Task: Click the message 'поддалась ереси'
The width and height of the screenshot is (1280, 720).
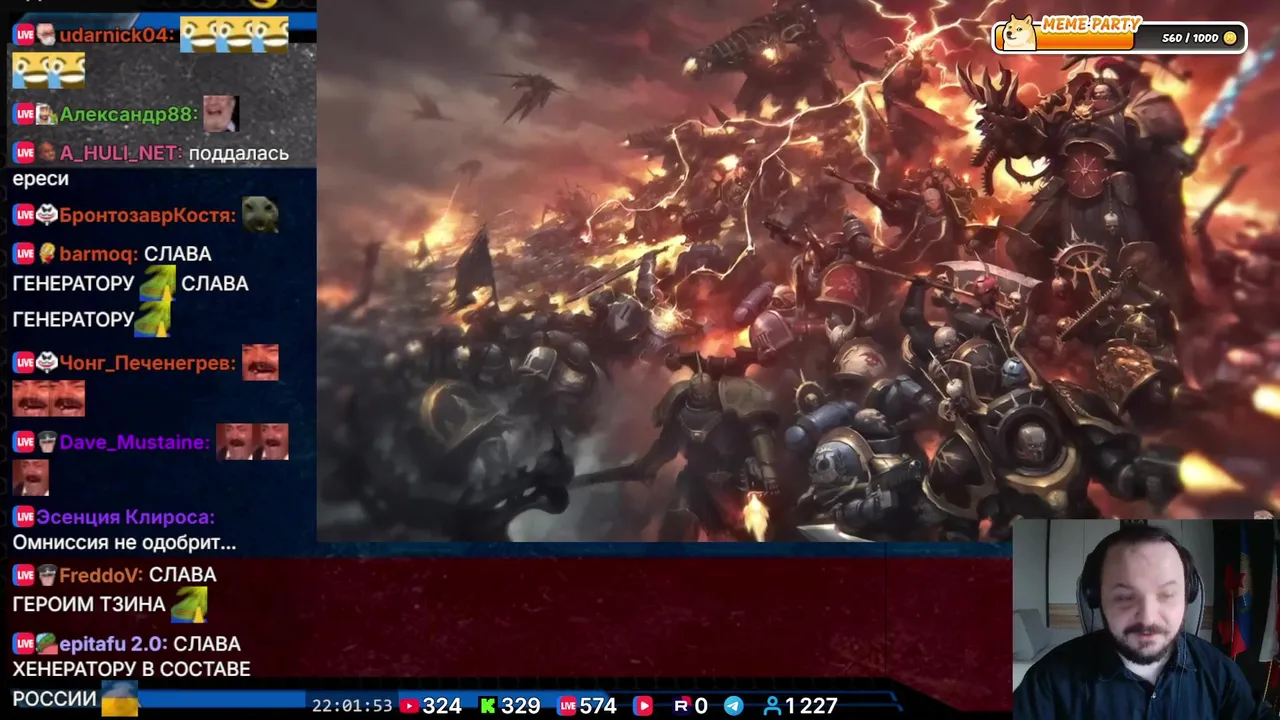Action: (x=150, y=166)
